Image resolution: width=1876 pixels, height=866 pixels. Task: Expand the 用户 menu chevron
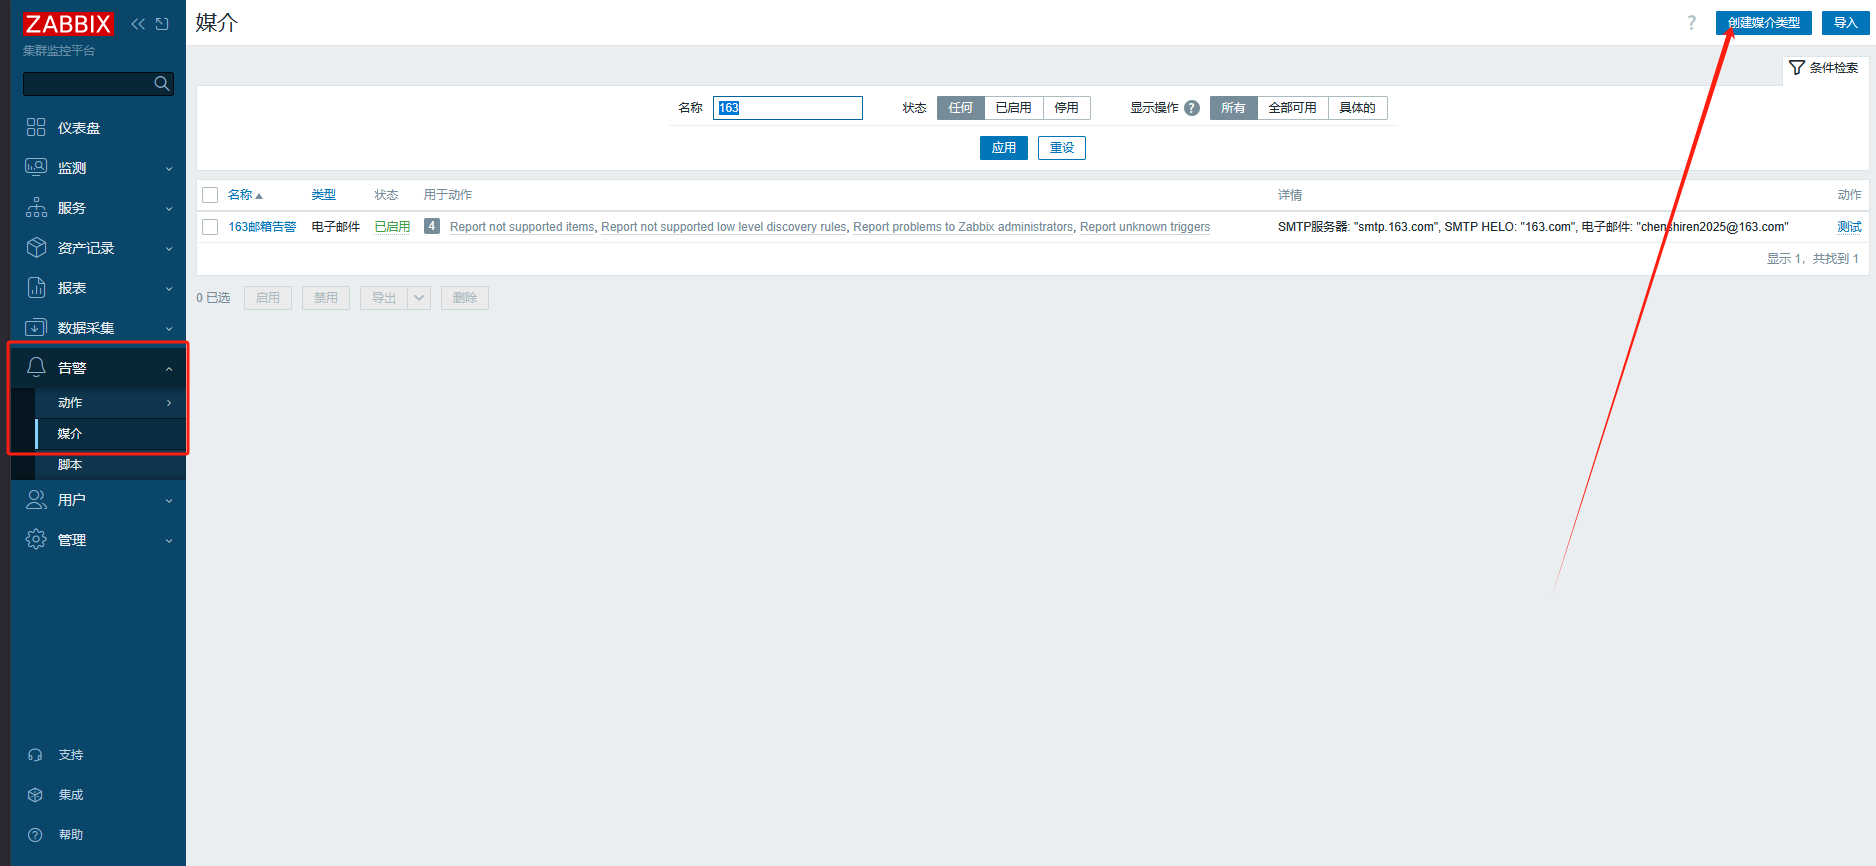(169, 501)
